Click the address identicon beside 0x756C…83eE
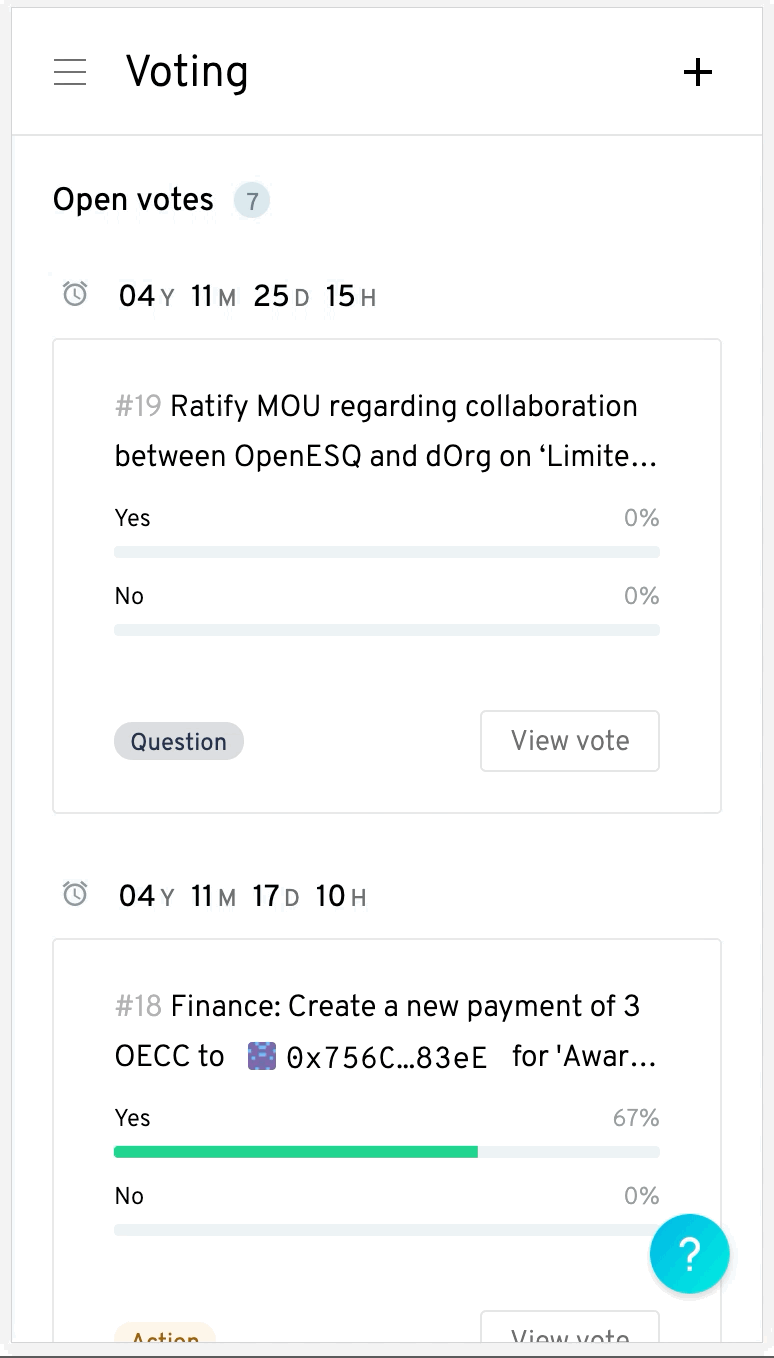Viewport: 774px width, 1358px height. pos(262,1057)
